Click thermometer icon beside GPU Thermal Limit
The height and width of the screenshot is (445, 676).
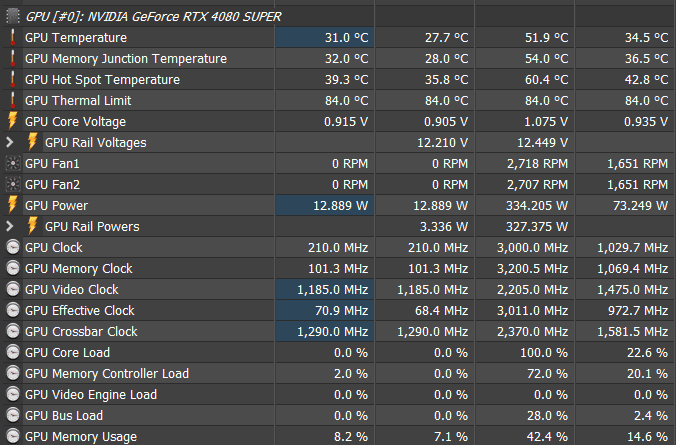(x=13, y=100)
